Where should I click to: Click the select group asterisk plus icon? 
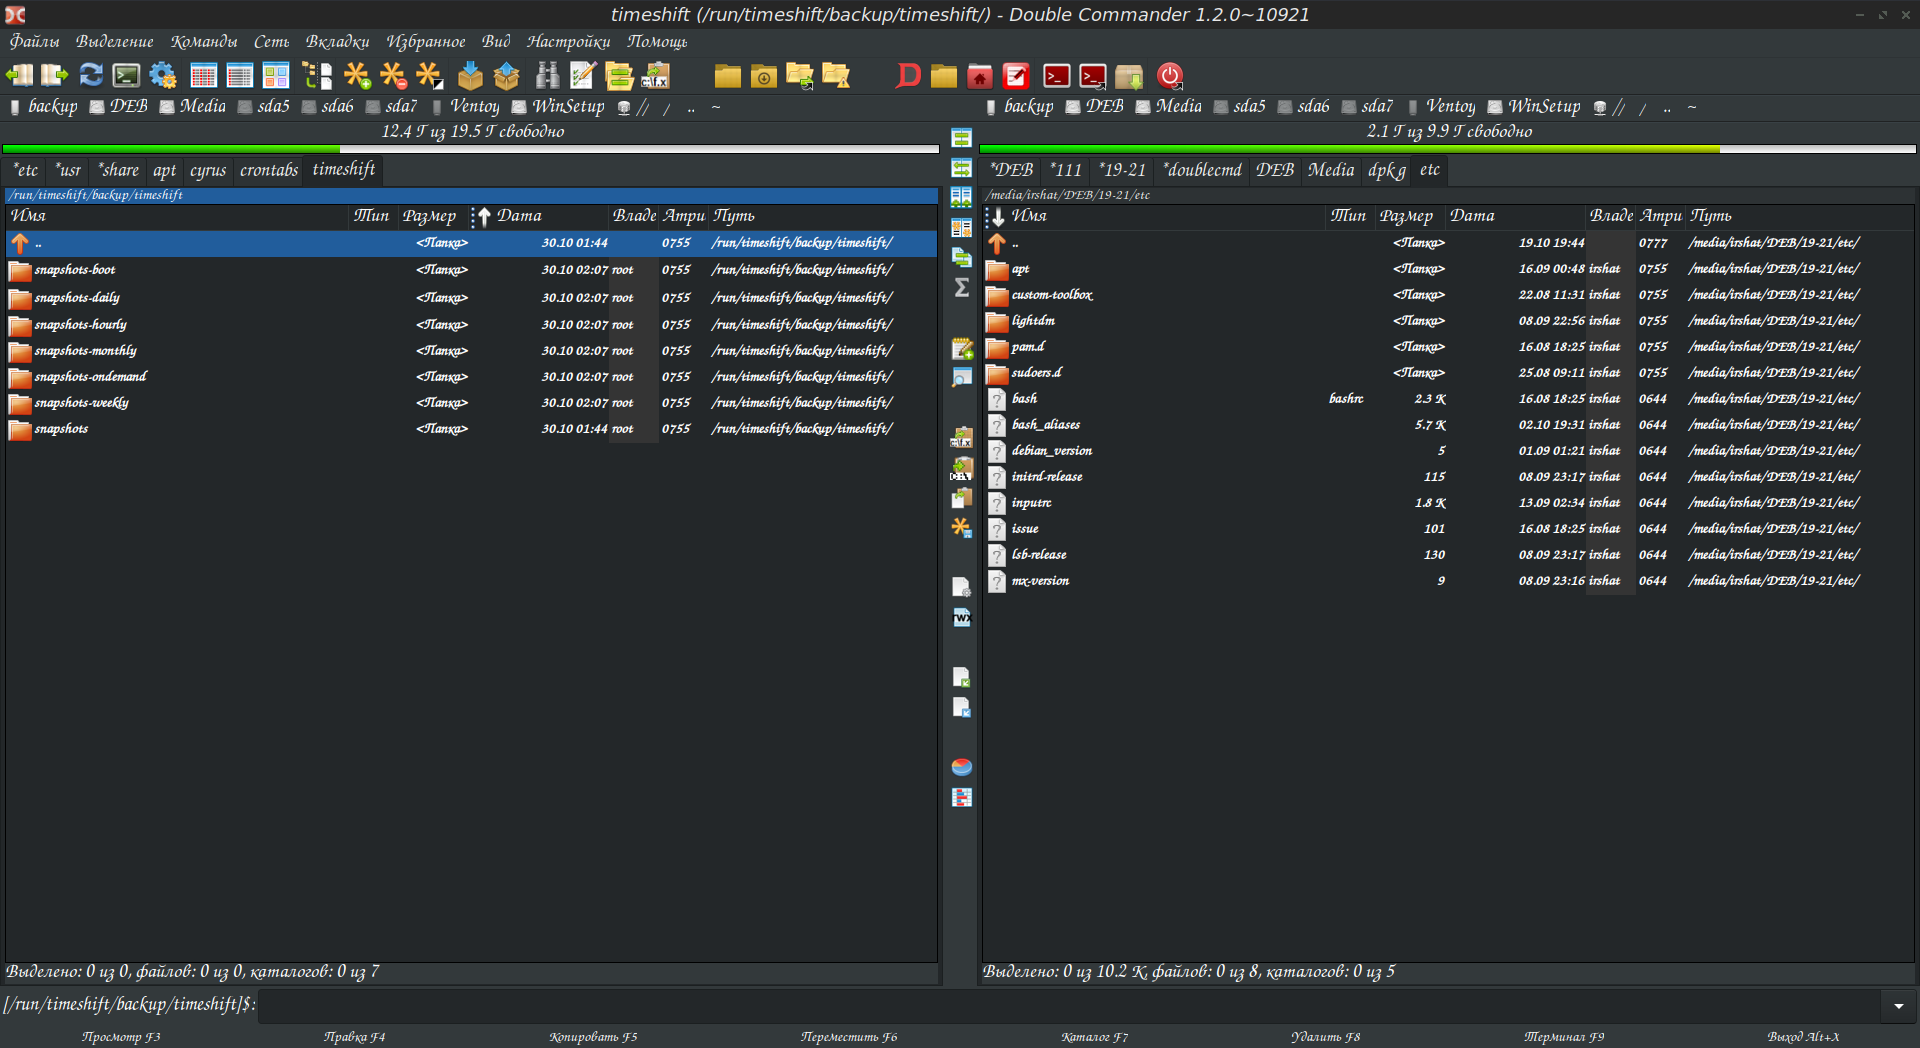click(356, 76)
